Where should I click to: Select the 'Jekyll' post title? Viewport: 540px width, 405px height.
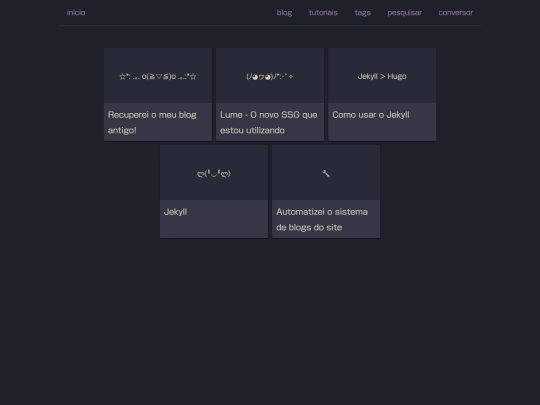(x=176, y=212)
